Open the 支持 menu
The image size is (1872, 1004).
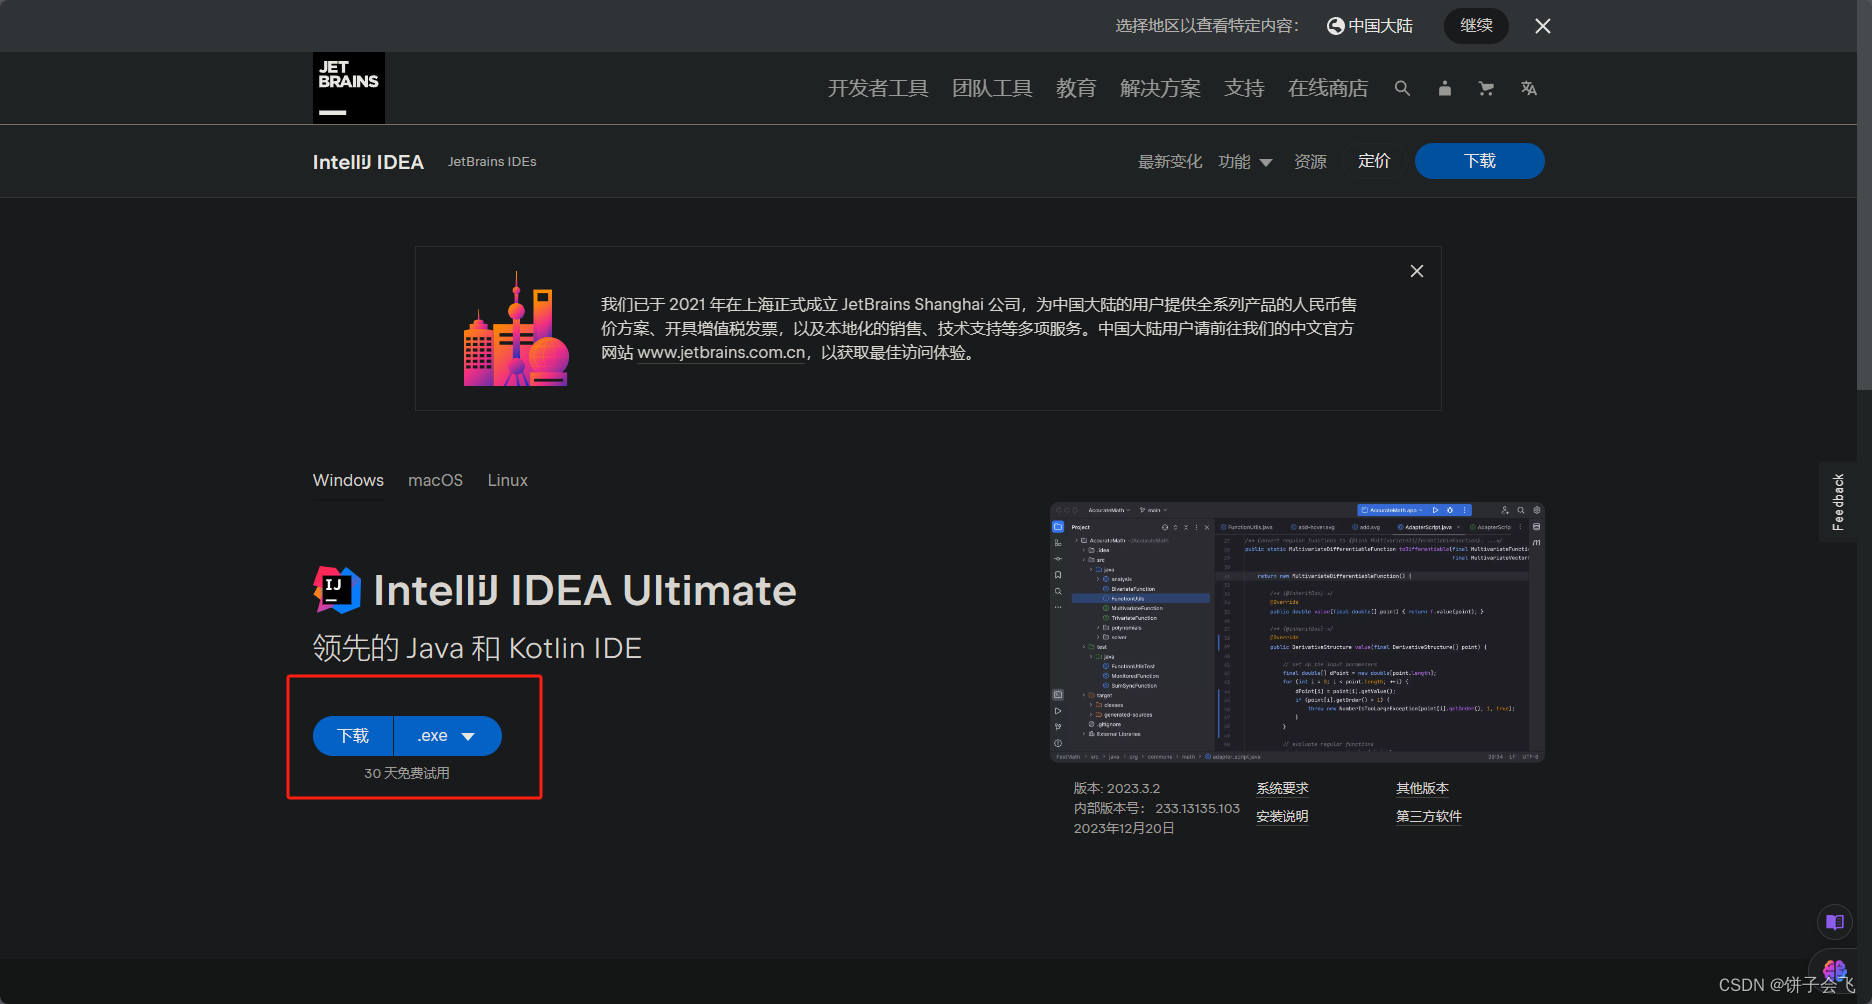pyautogui.click(x=1244, y=88)
